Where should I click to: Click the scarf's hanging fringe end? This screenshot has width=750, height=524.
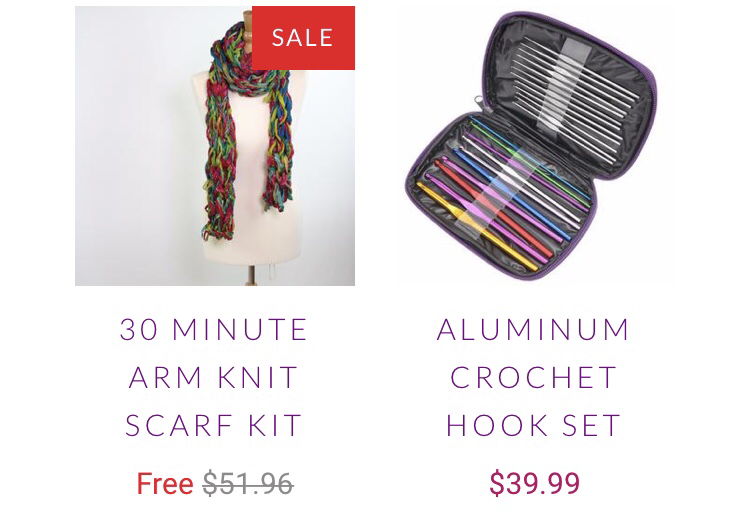click(x=219, y=227)
